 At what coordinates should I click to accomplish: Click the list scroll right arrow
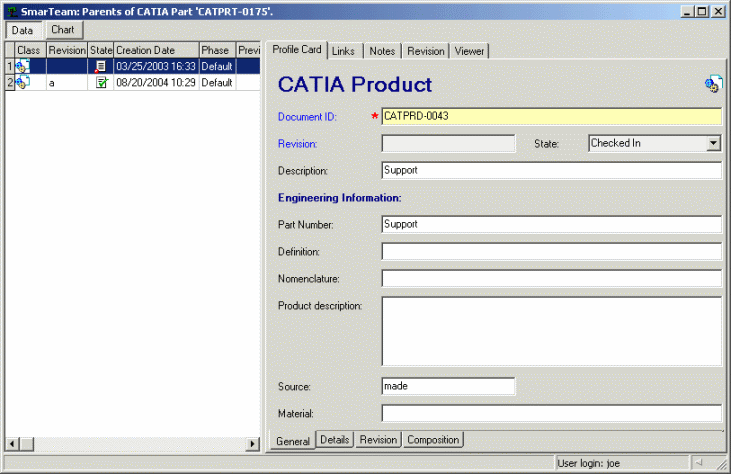tap(253, 444)
